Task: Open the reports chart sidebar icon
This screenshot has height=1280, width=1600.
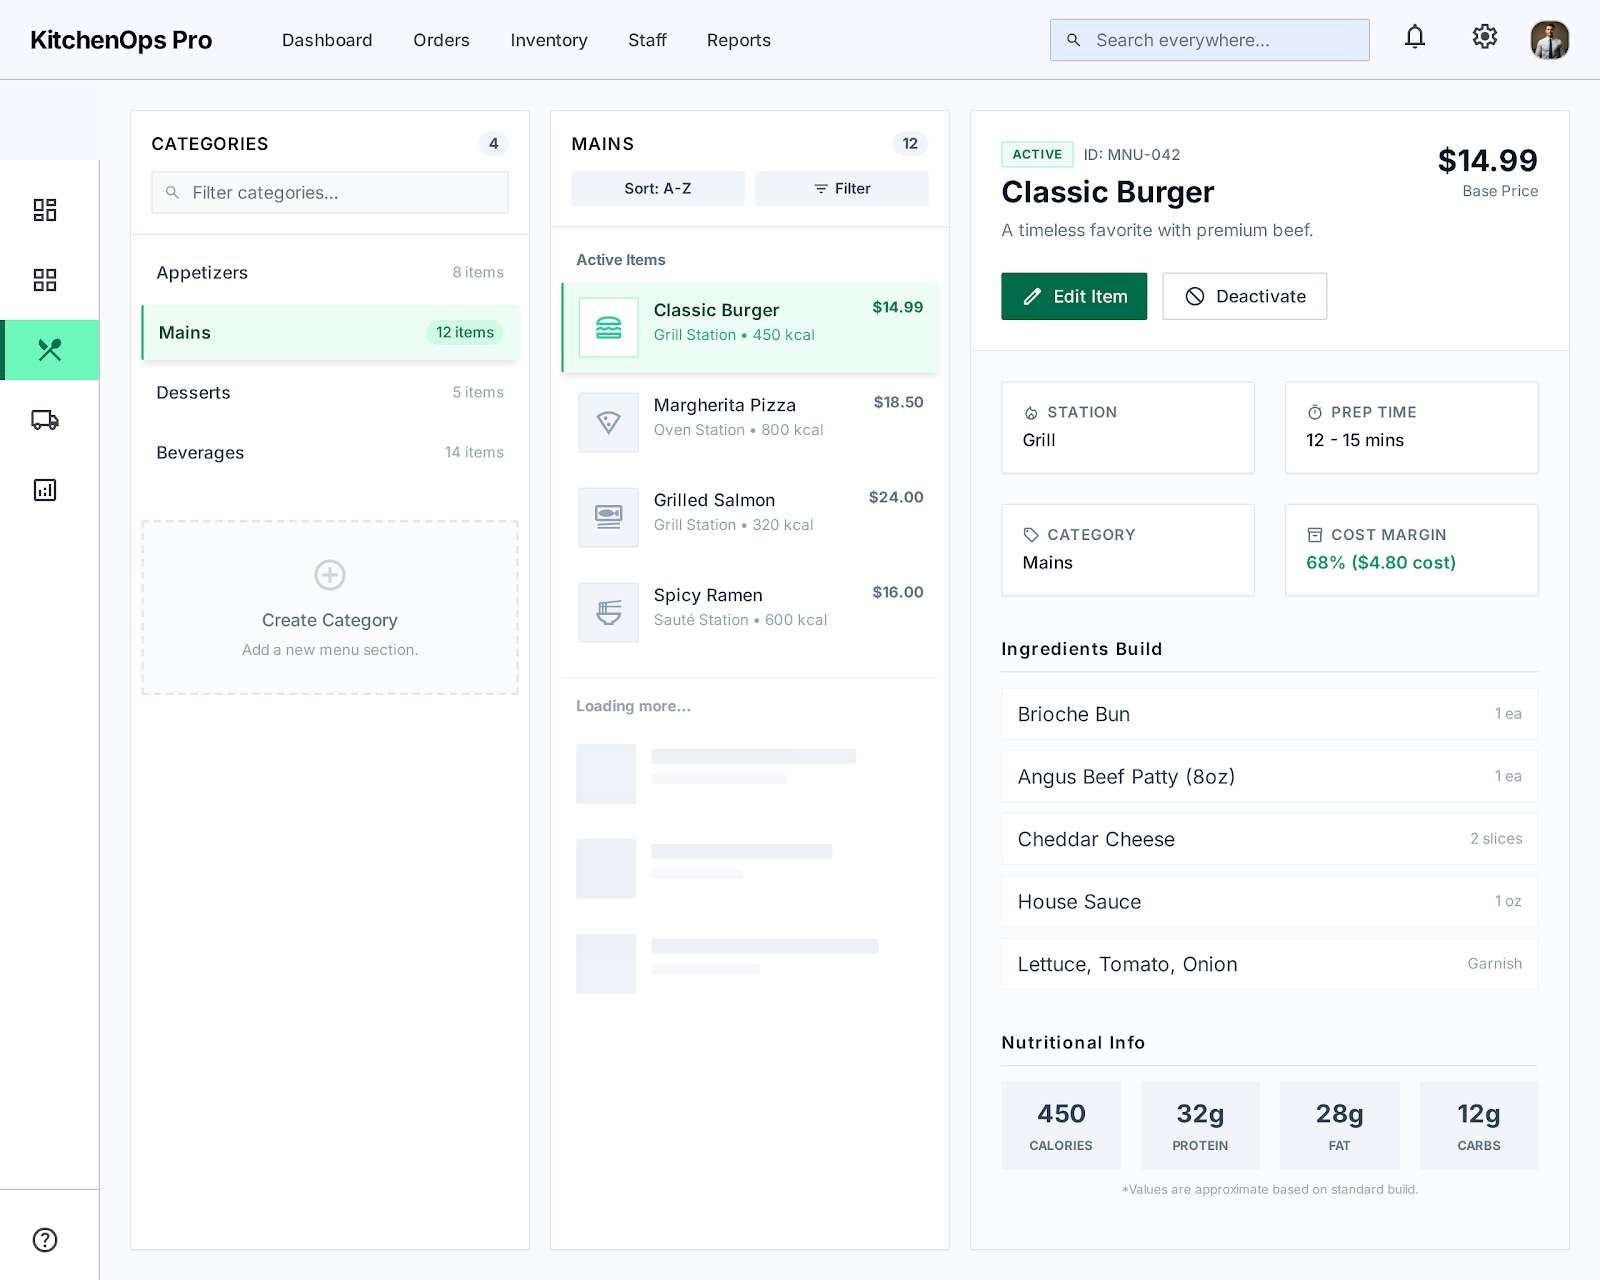Action: (45, 490)
